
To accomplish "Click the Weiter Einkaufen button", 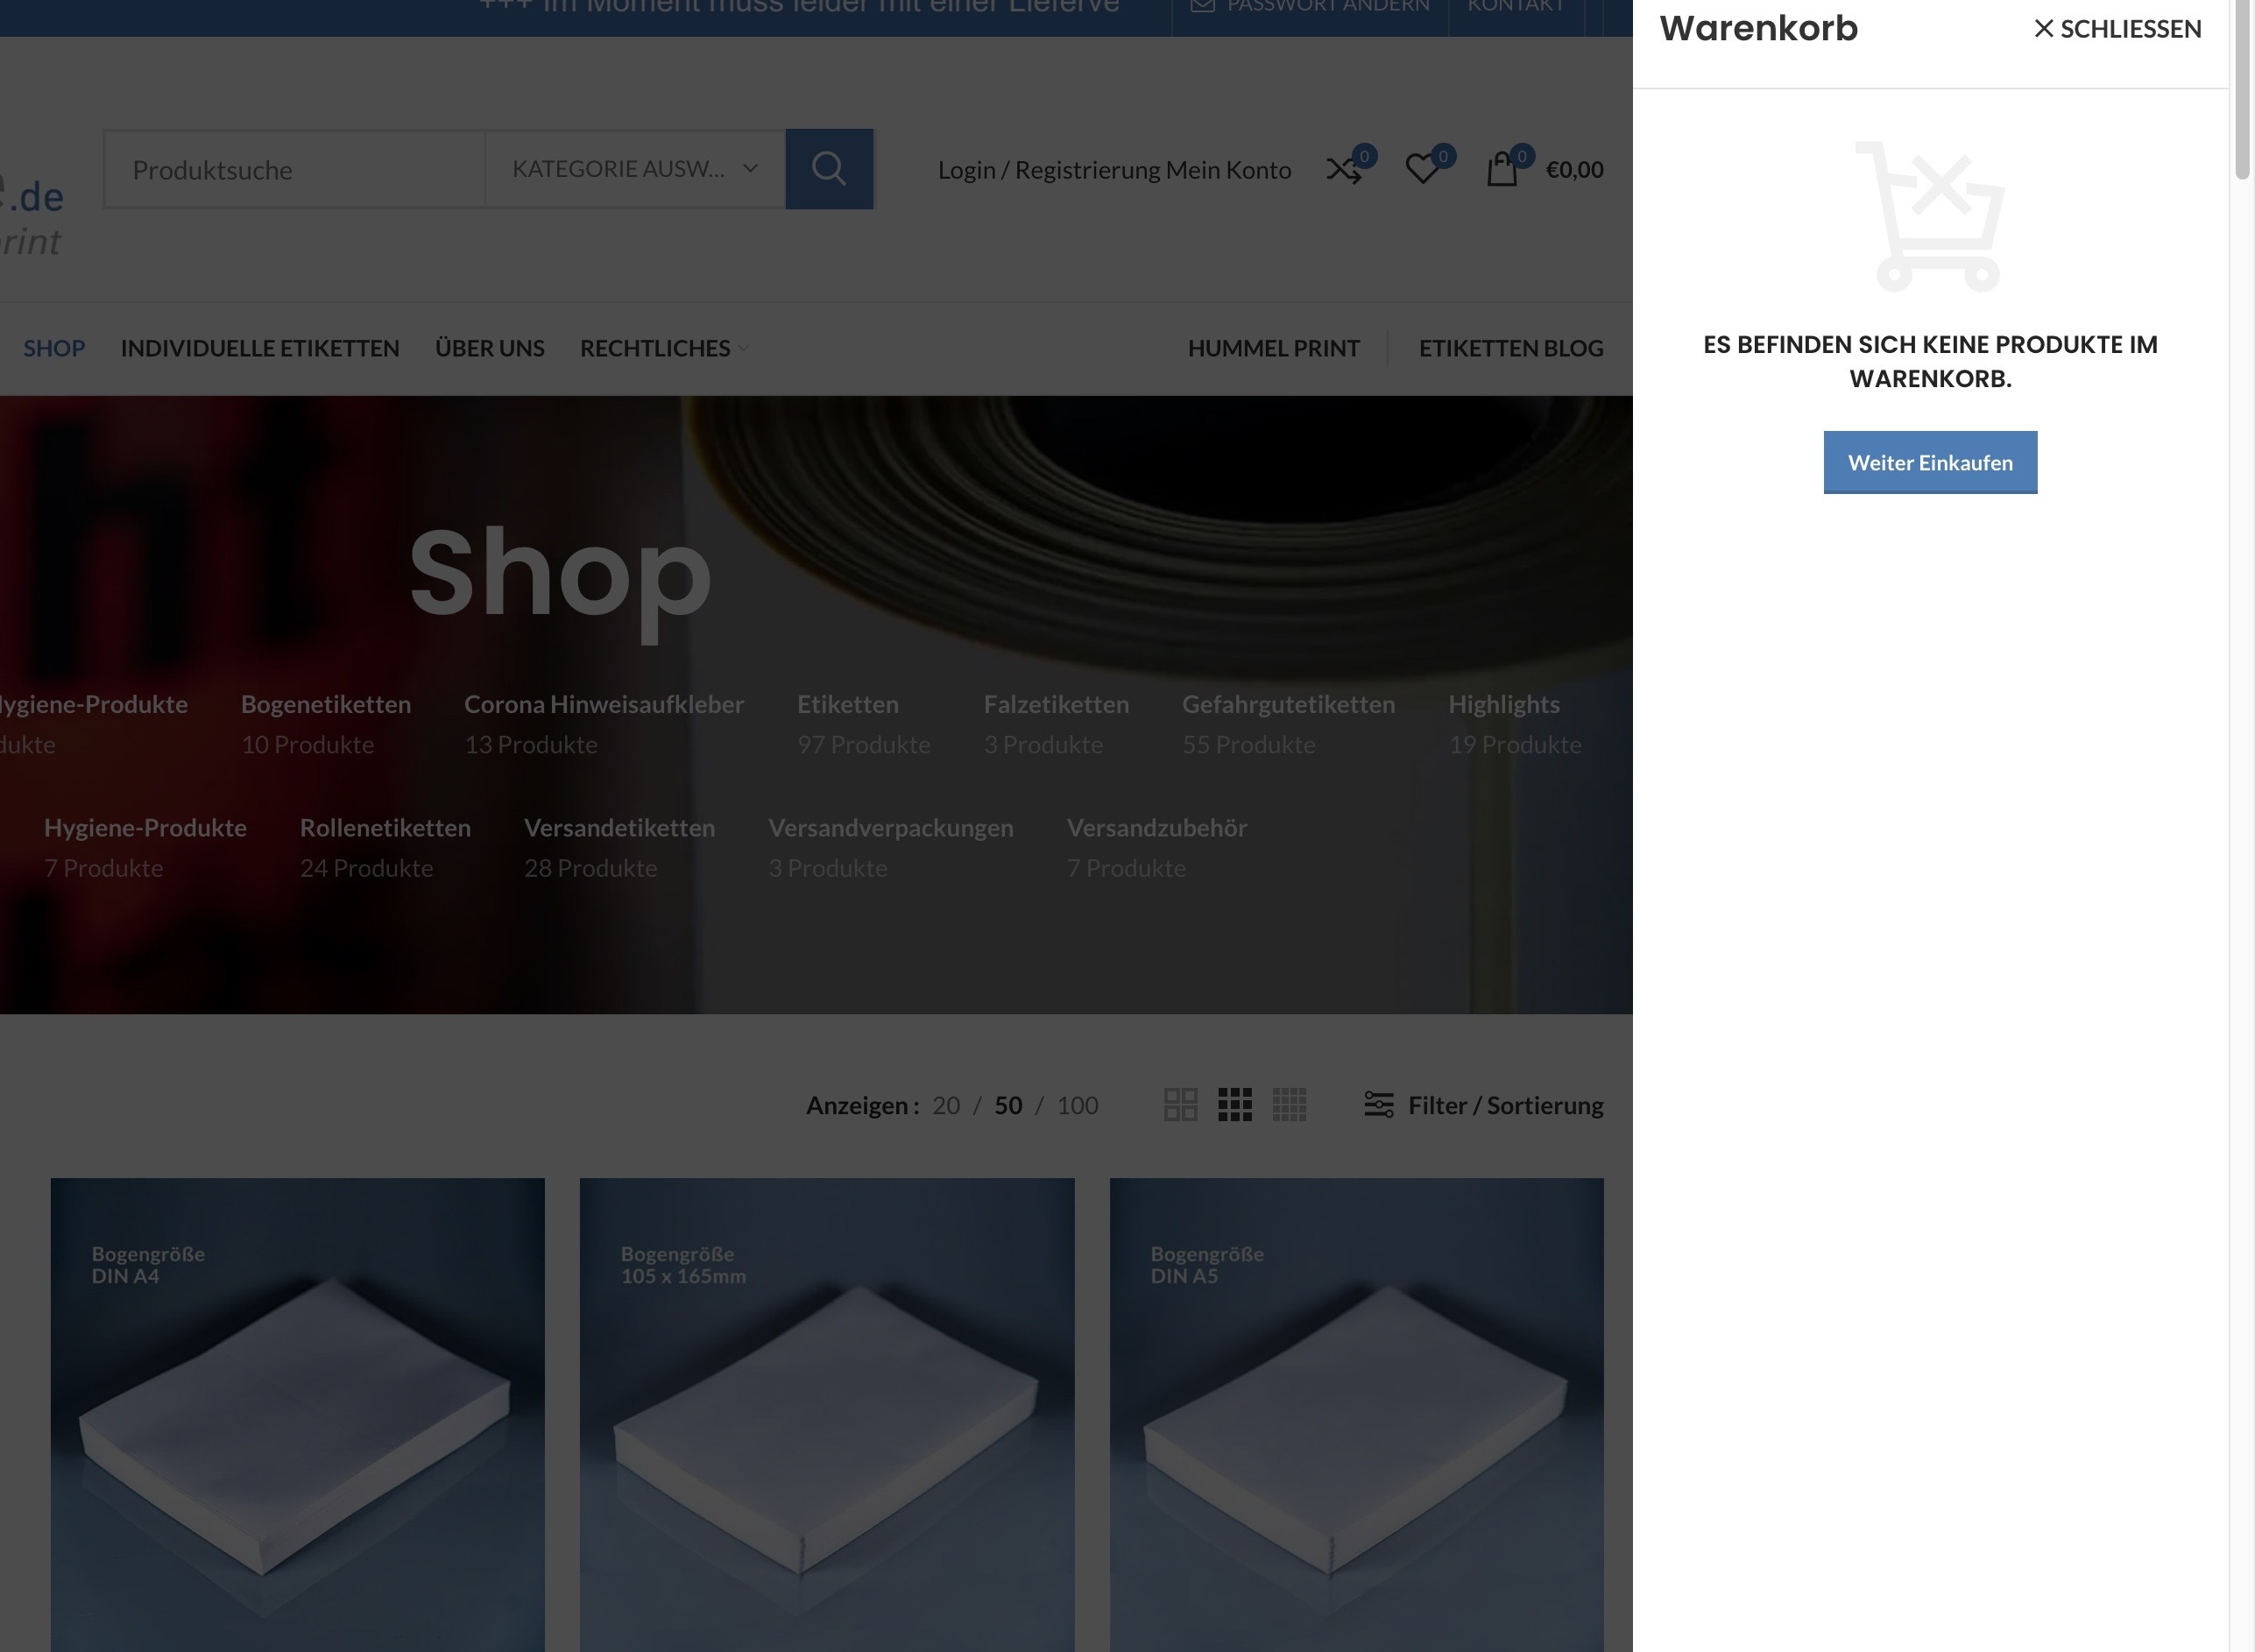I will pyautogui.click(x=1929, y=463).
